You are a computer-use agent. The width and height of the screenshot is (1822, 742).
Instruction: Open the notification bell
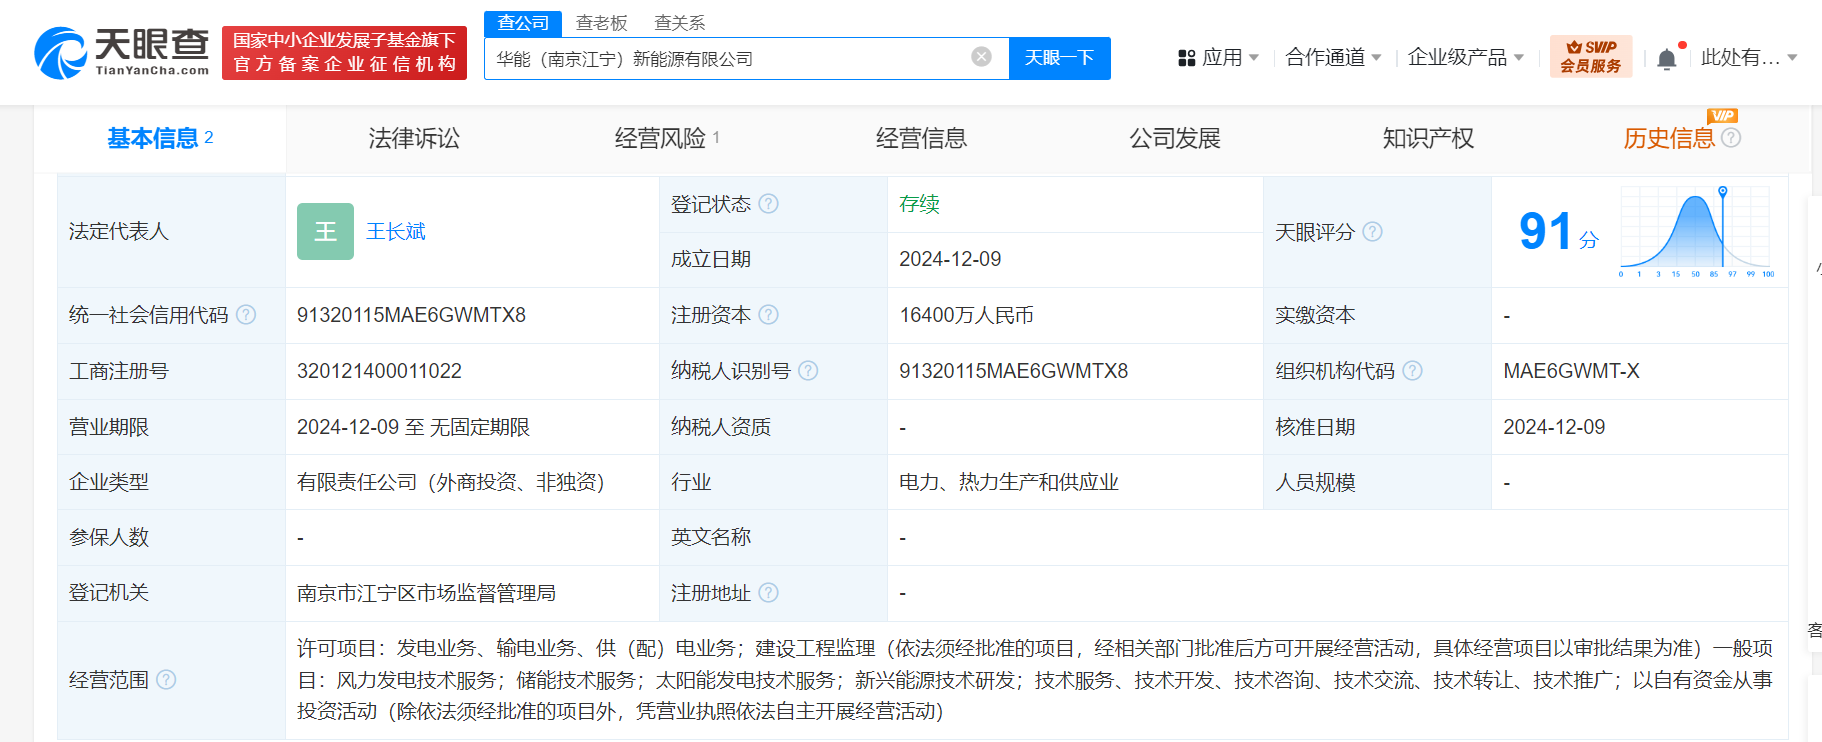1666,59
